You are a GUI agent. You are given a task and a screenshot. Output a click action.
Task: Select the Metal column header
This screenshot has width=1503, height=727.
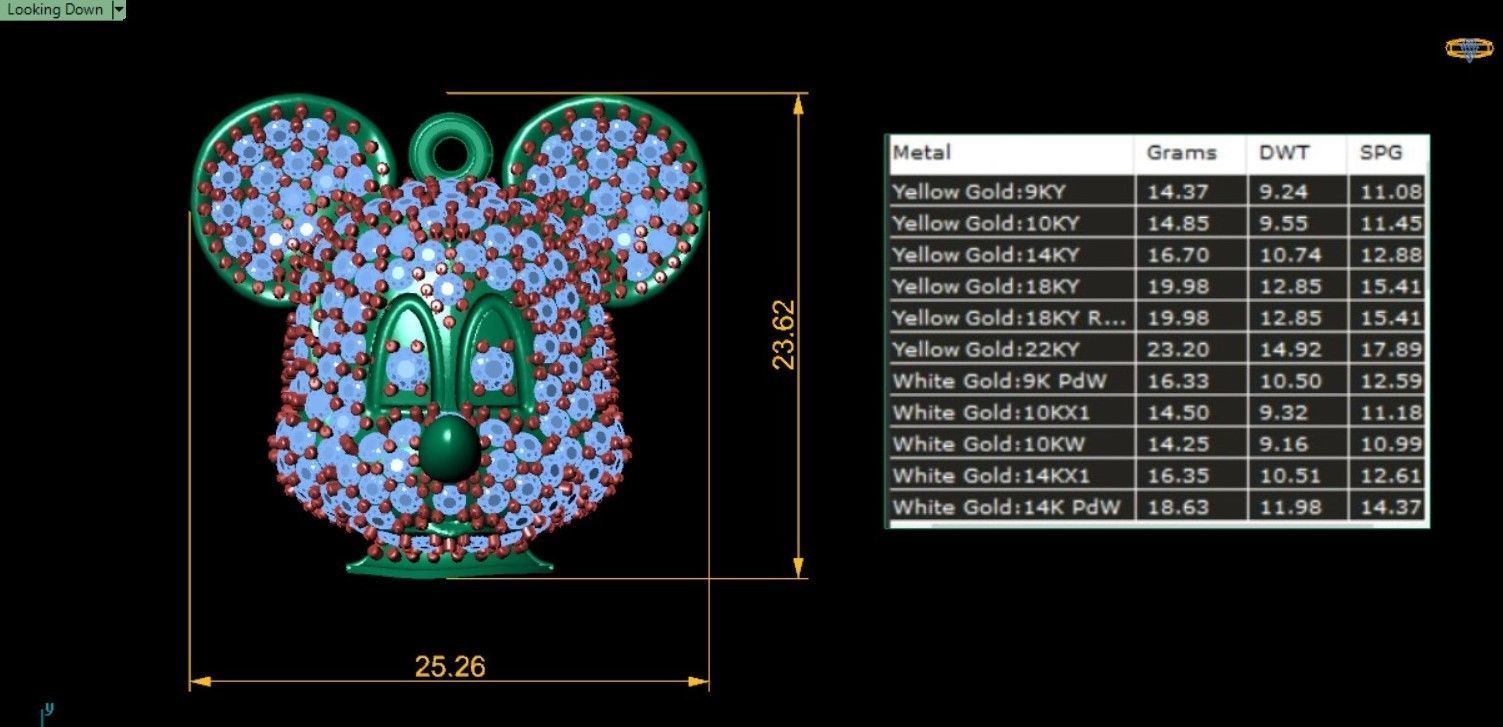click(1010, 154)
